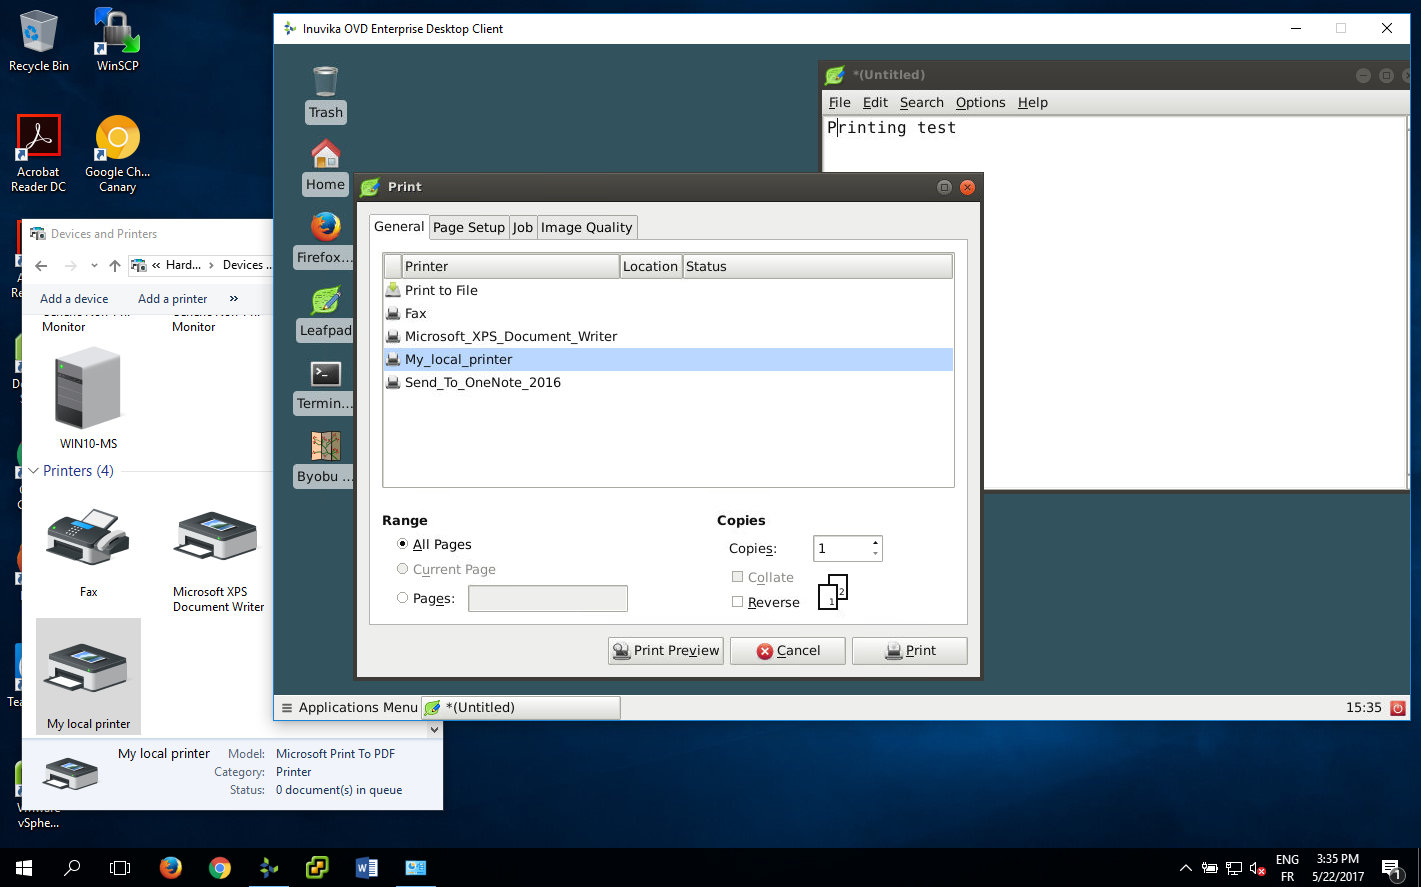
Task: Open the Options menu in Leafpad
Action: point(980,102)
